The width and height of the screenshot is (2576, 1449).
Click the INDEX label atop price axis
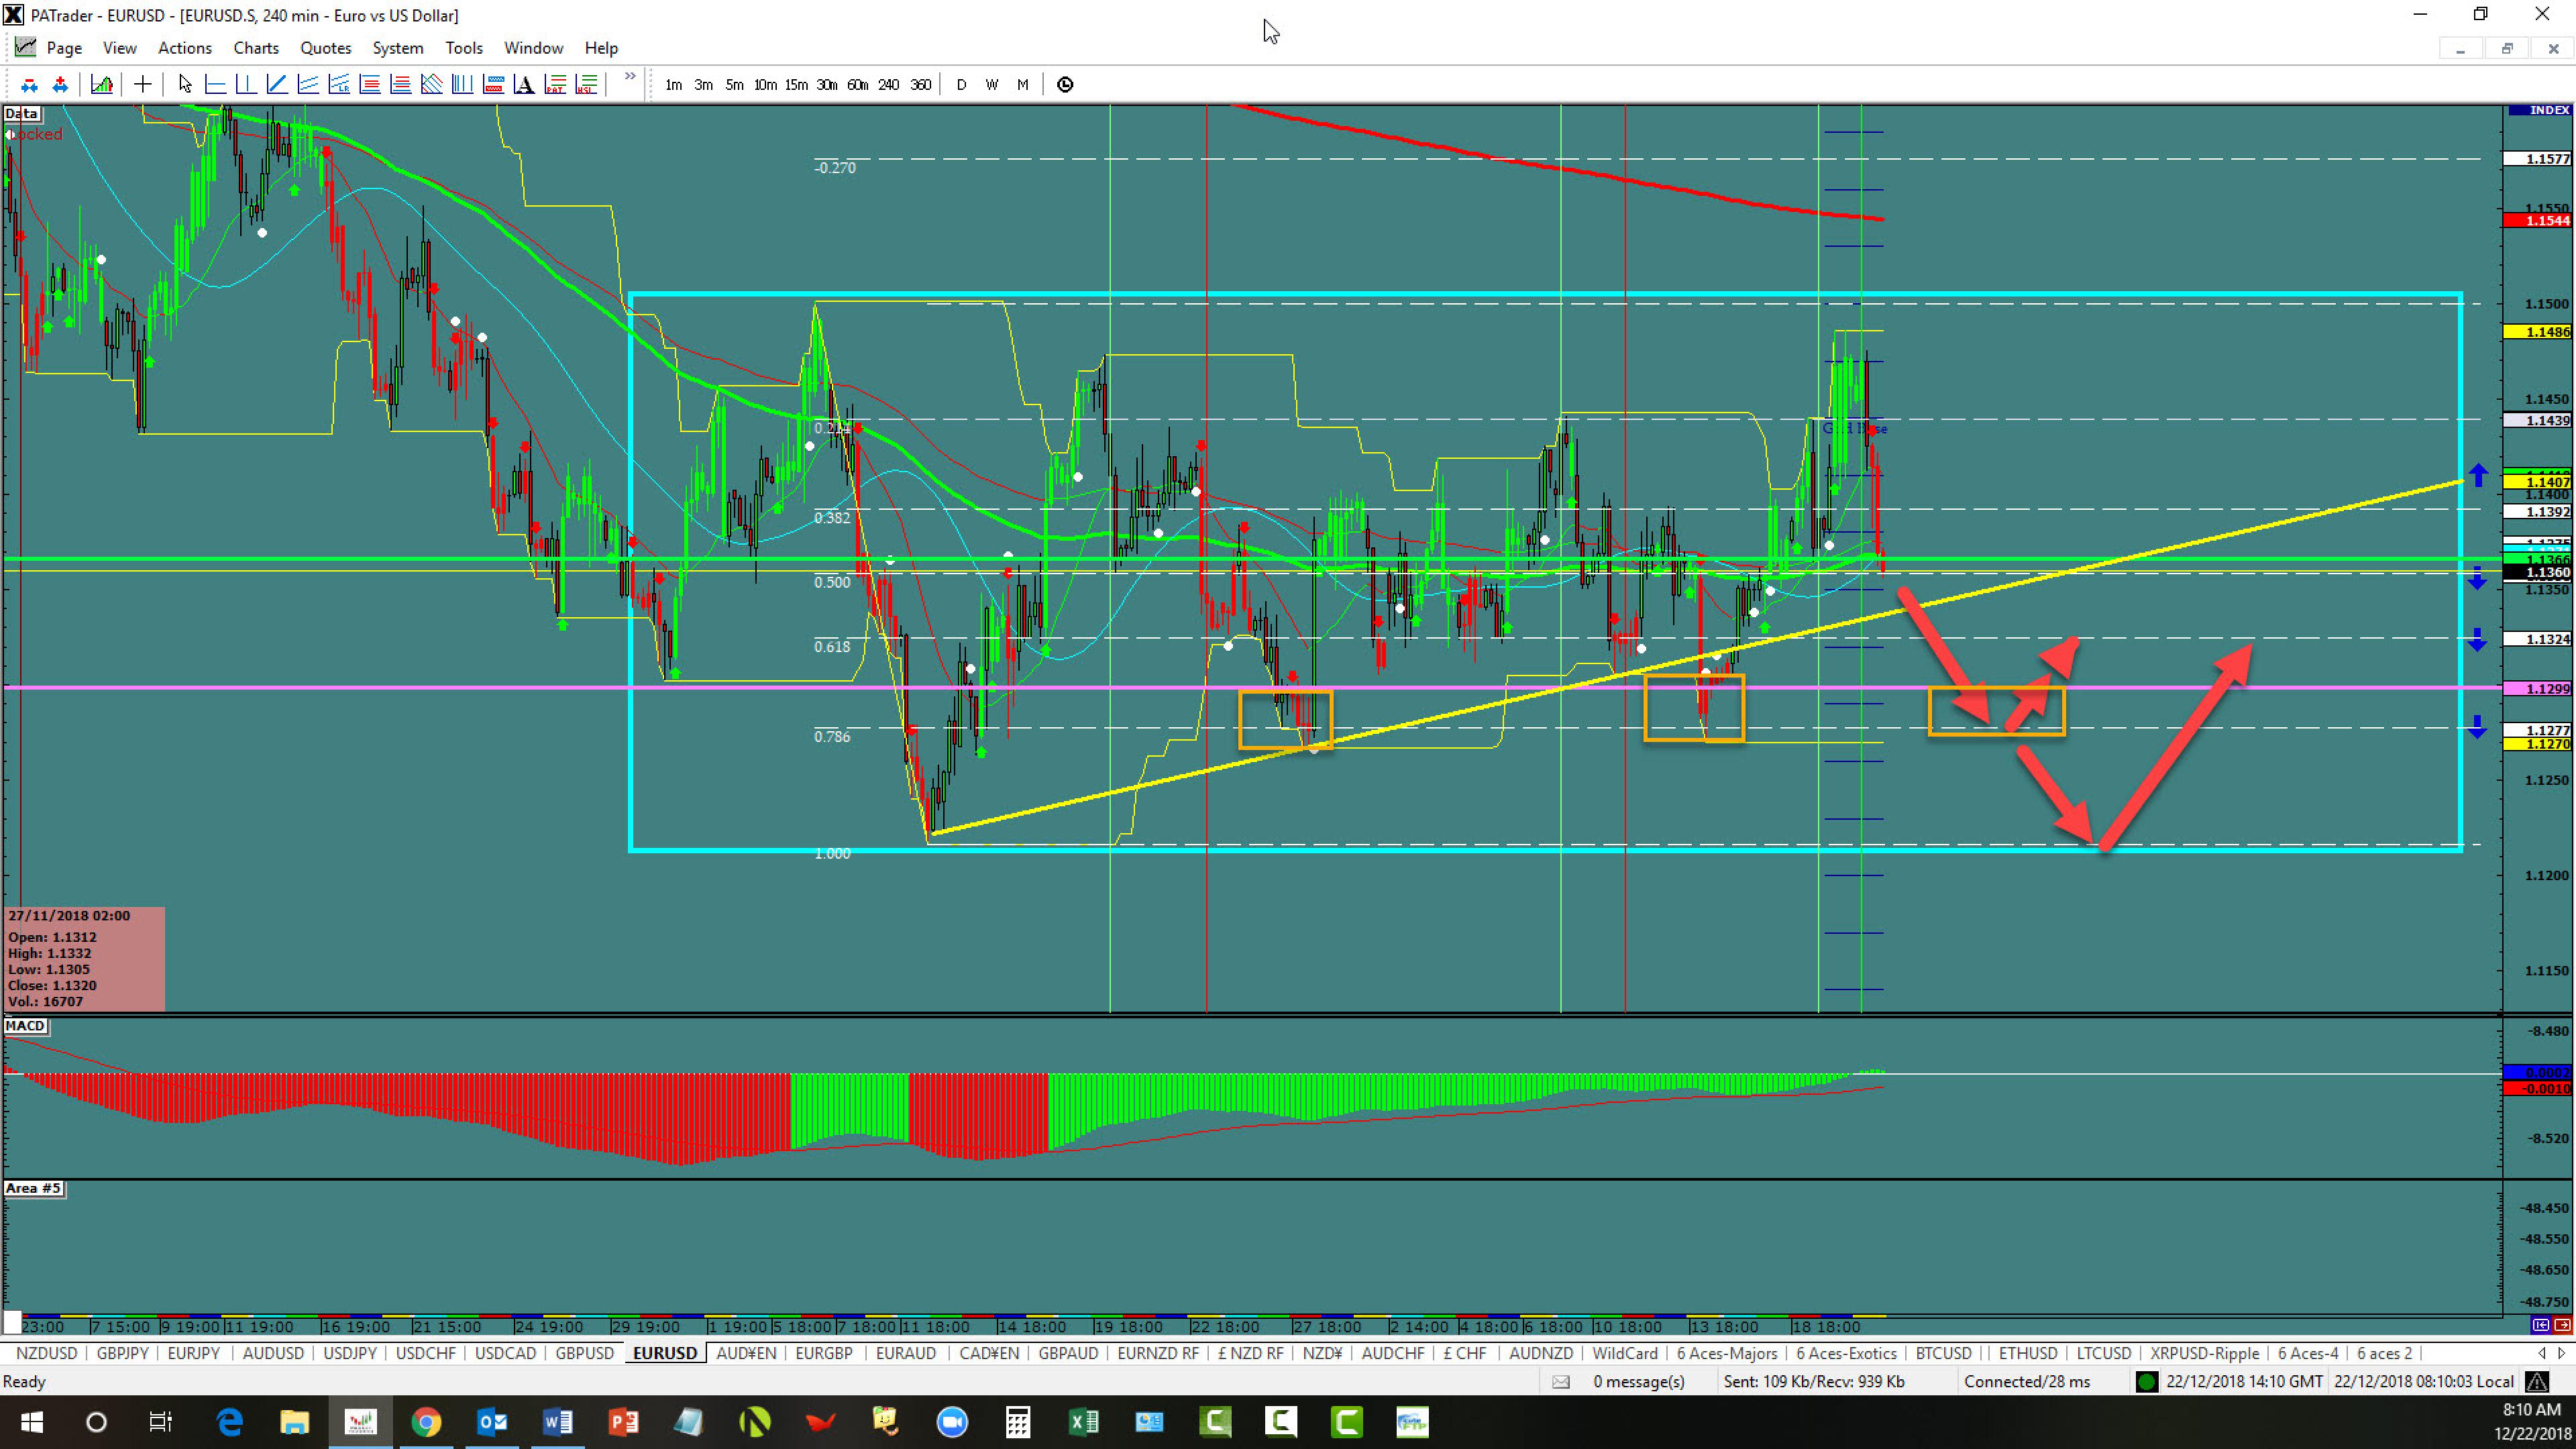point(2540,110)
